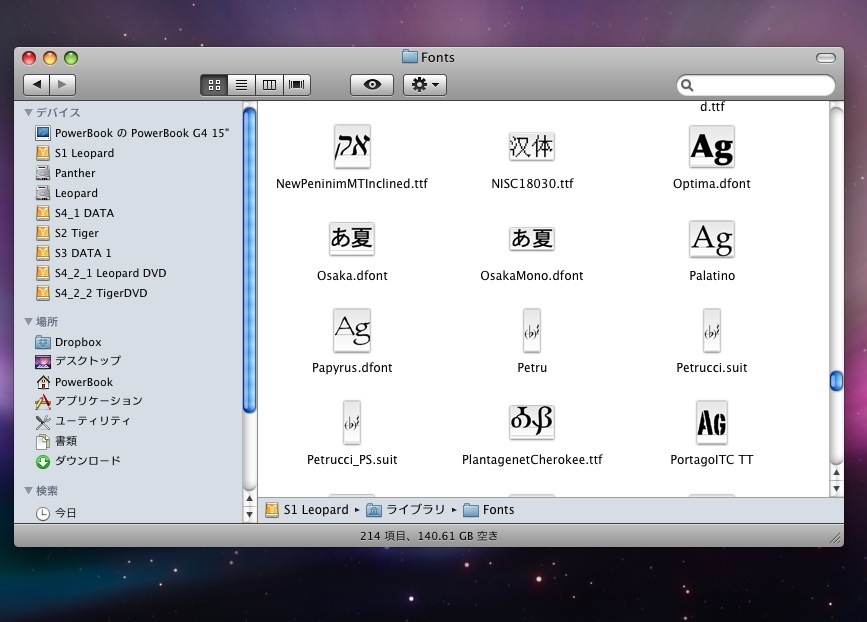Viewport: 867px width, 622px height.
Task: Select the PlantagenetCherokee.ttf font icon
Action: 531,423
